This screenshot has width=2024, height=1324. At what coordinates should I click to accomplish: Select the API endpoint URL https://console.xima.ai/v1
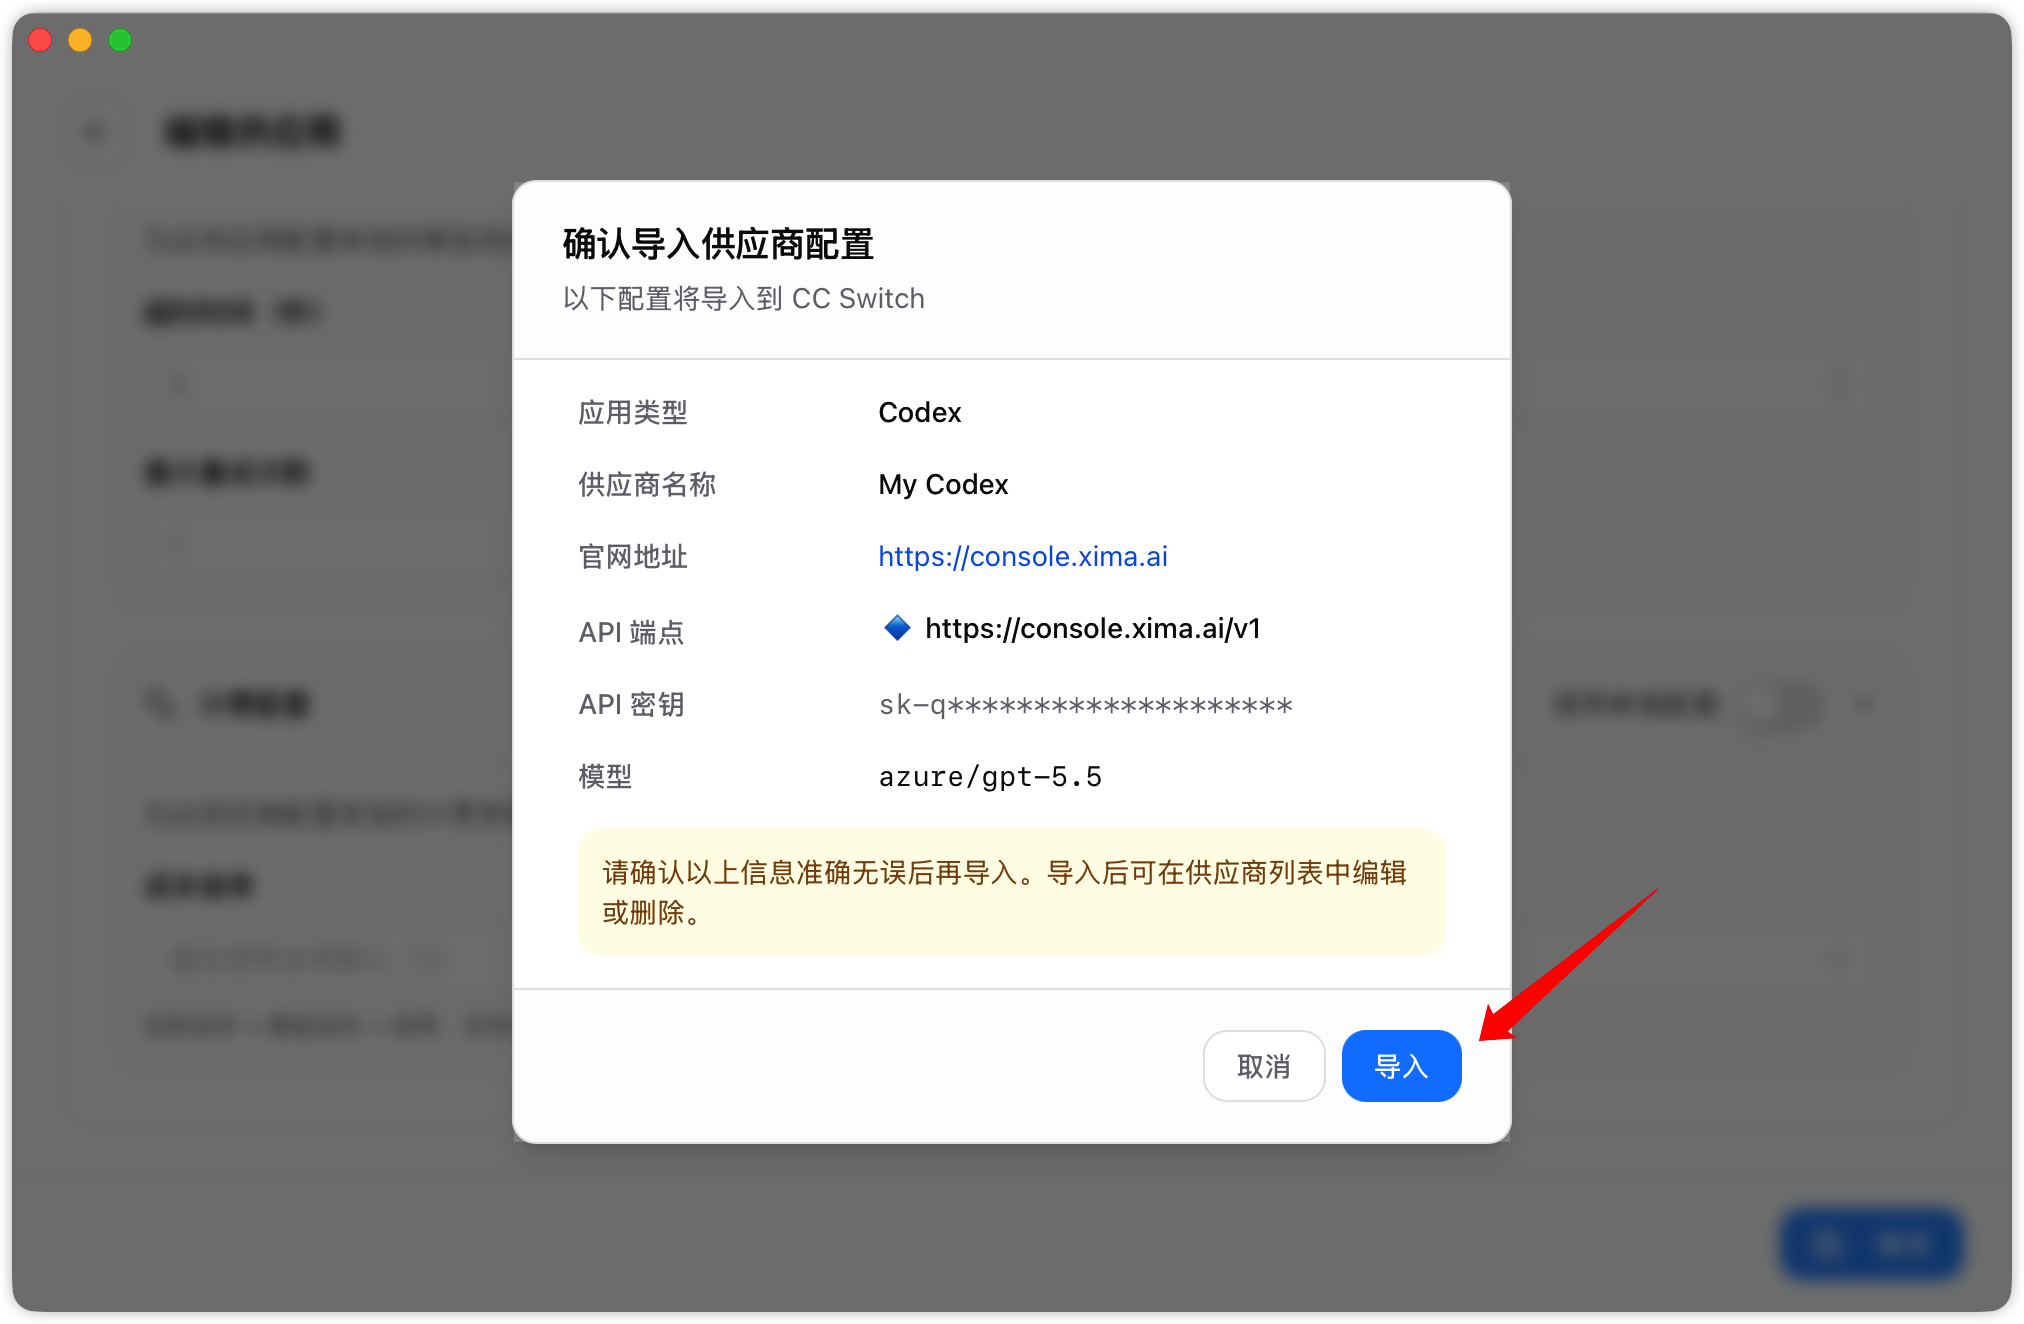click(1092, 628)
